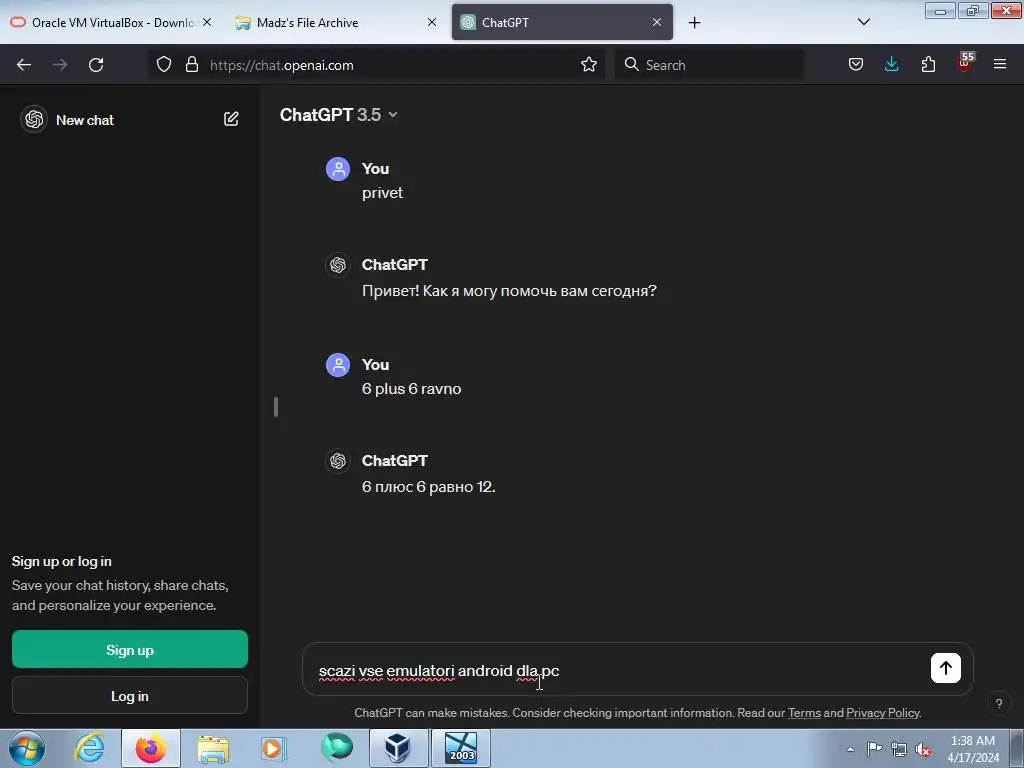Bookmark this page with star icon
Viewport: 1024px width, 768px height.
588,65
